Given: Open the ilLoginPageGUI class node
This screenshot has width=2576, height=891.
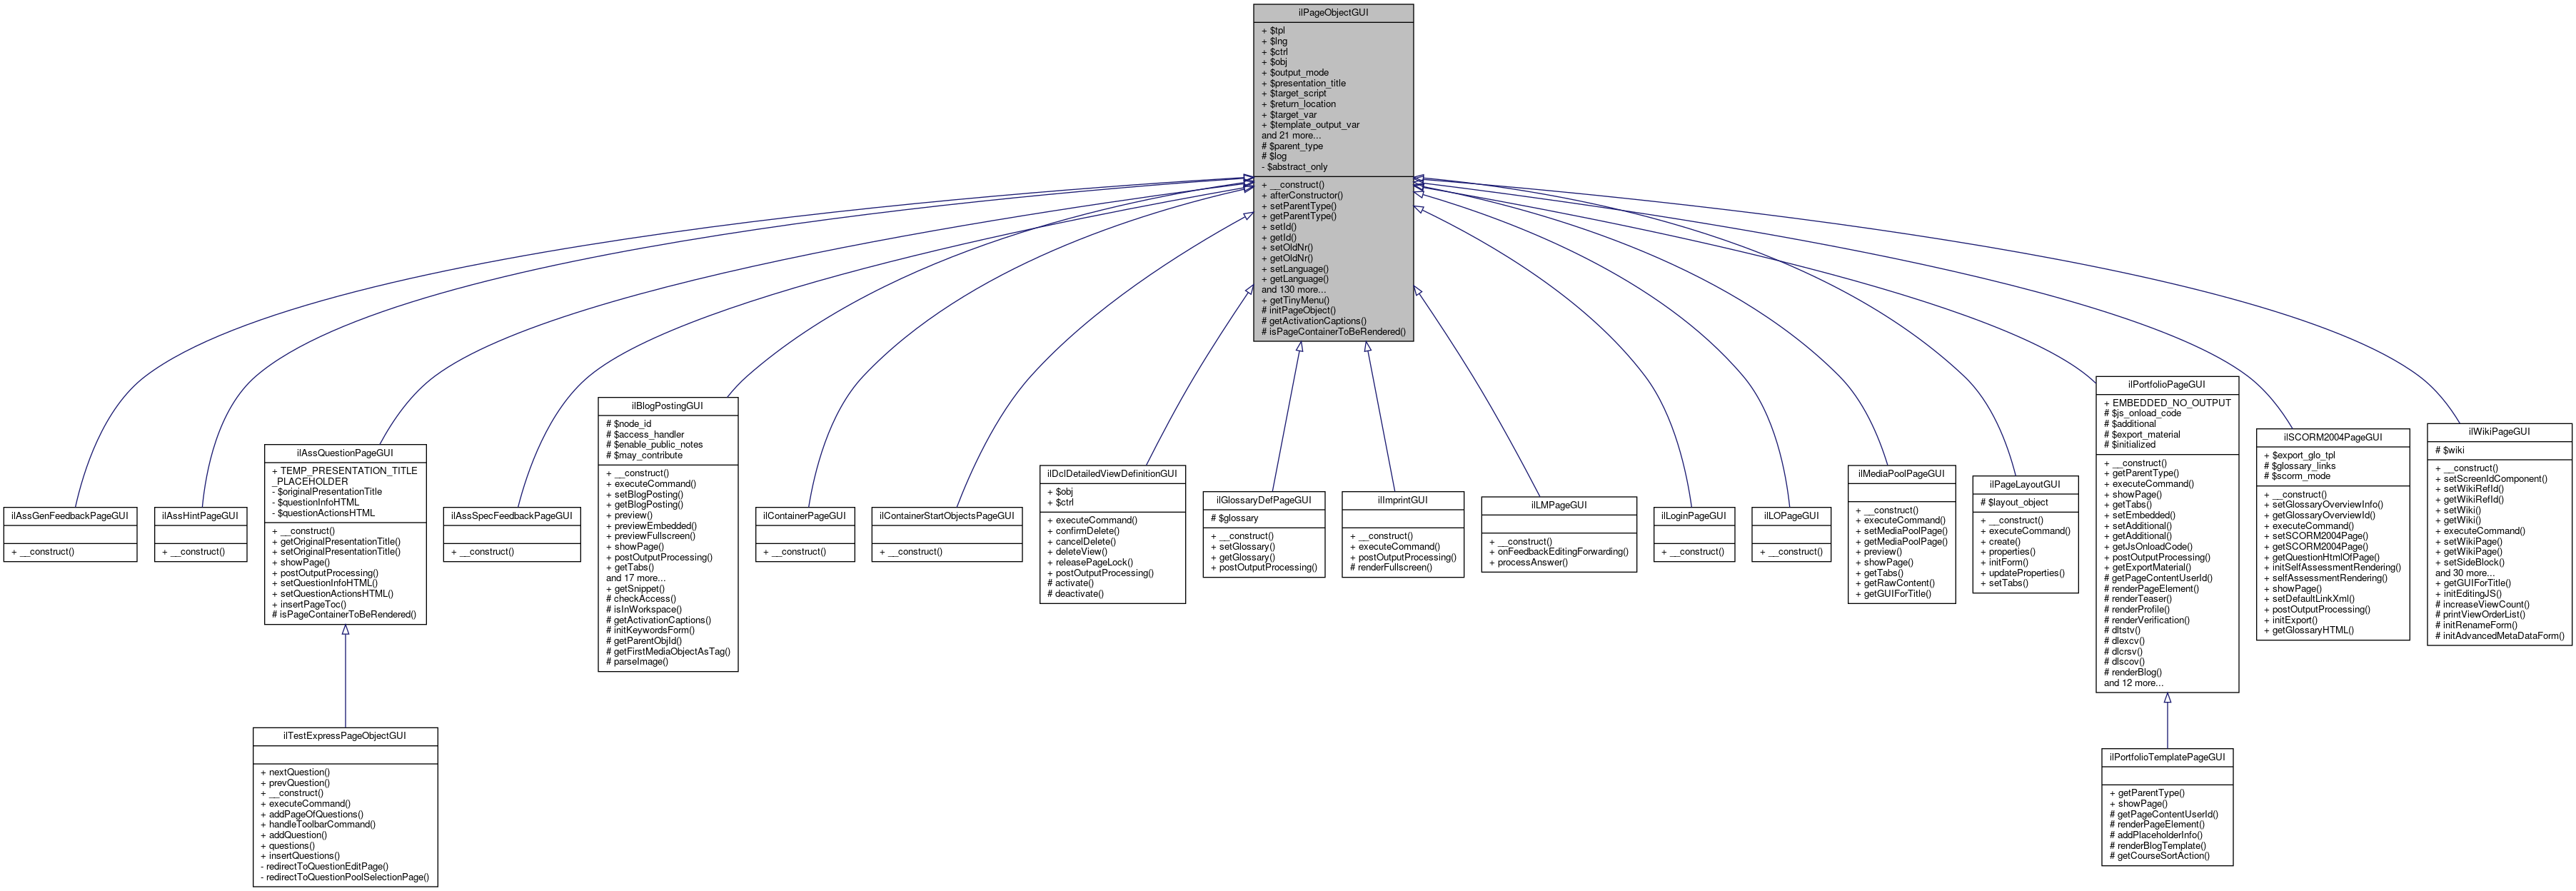Looking at the screenshot, I should (x=1693, y=534).
